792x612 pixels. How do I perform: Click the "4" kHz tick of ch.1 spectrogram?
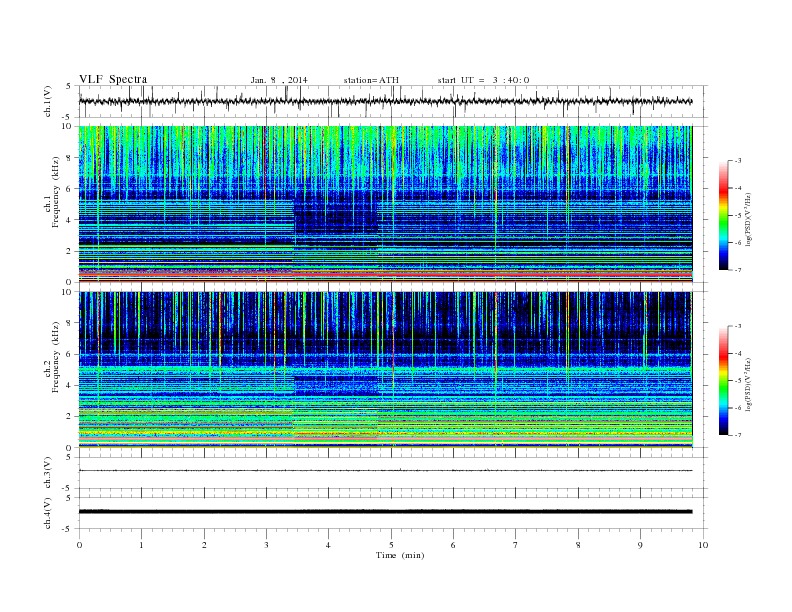[69, 220]
